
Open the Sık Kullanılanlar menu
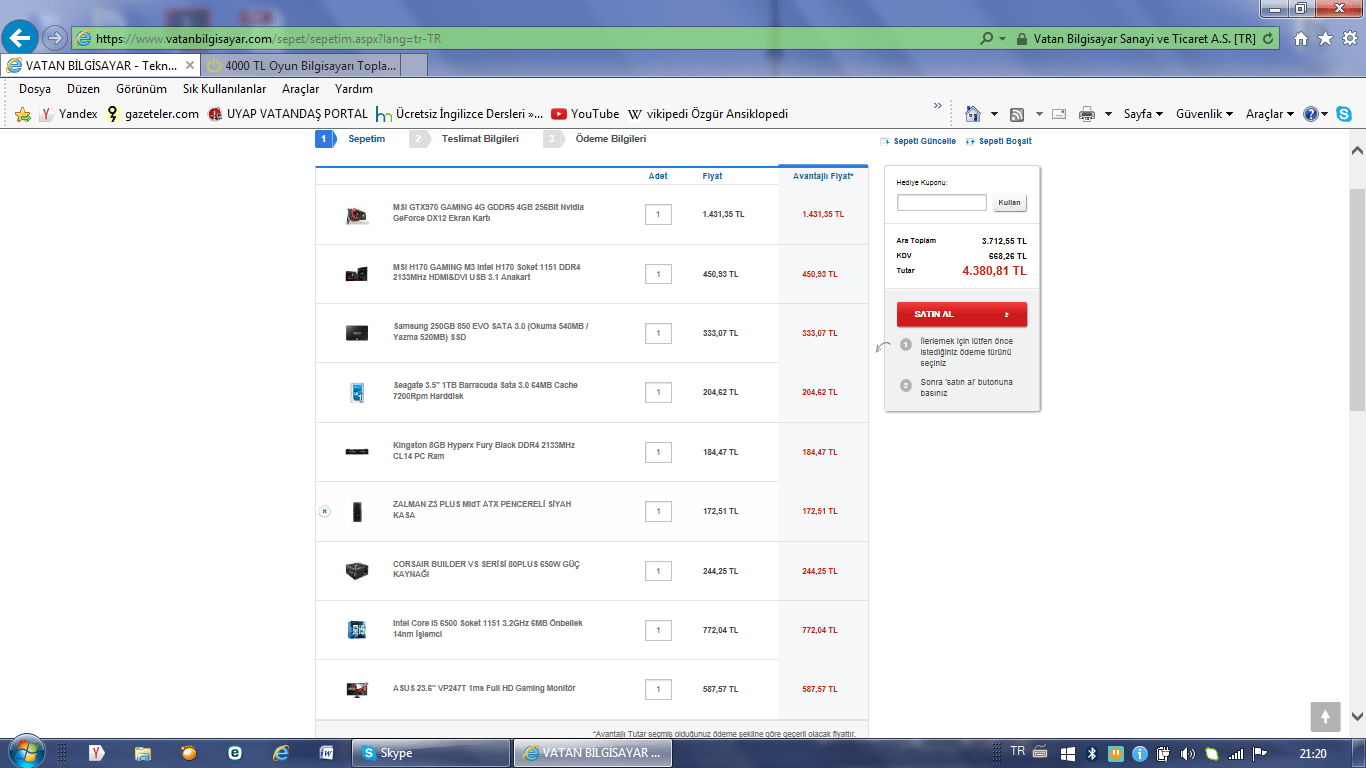click(224, 89)
